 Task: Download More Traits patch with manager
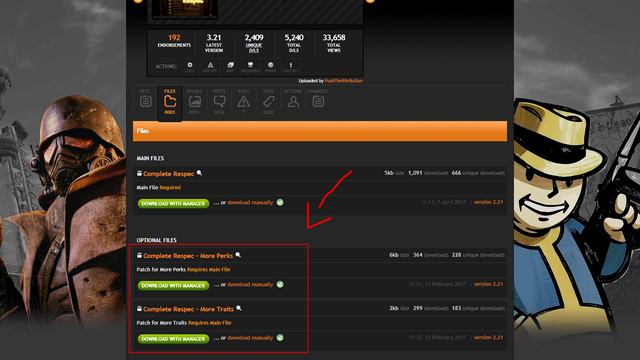173,339
